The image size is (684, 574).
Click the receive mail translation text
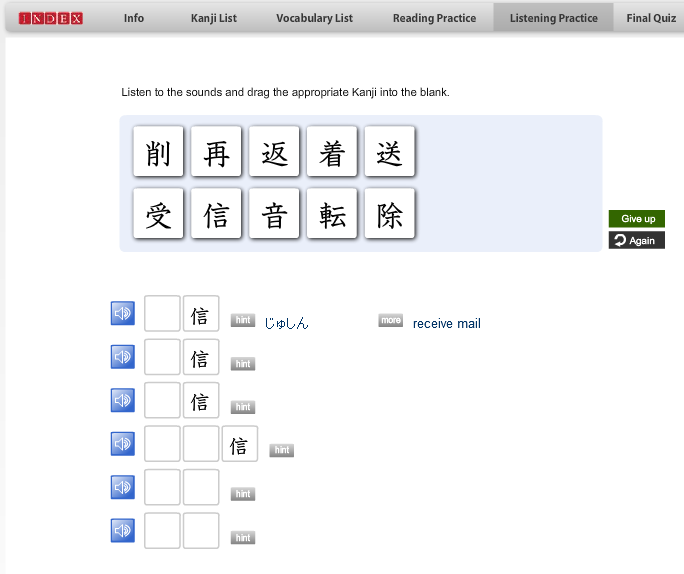pos(447,324)
